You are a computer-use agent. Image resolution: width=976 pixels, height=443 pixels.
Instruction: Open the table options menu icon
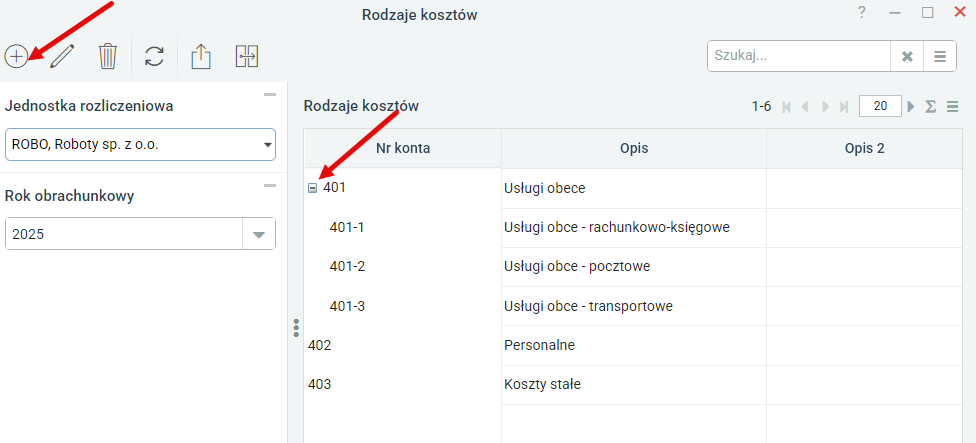tap(952, 106)
